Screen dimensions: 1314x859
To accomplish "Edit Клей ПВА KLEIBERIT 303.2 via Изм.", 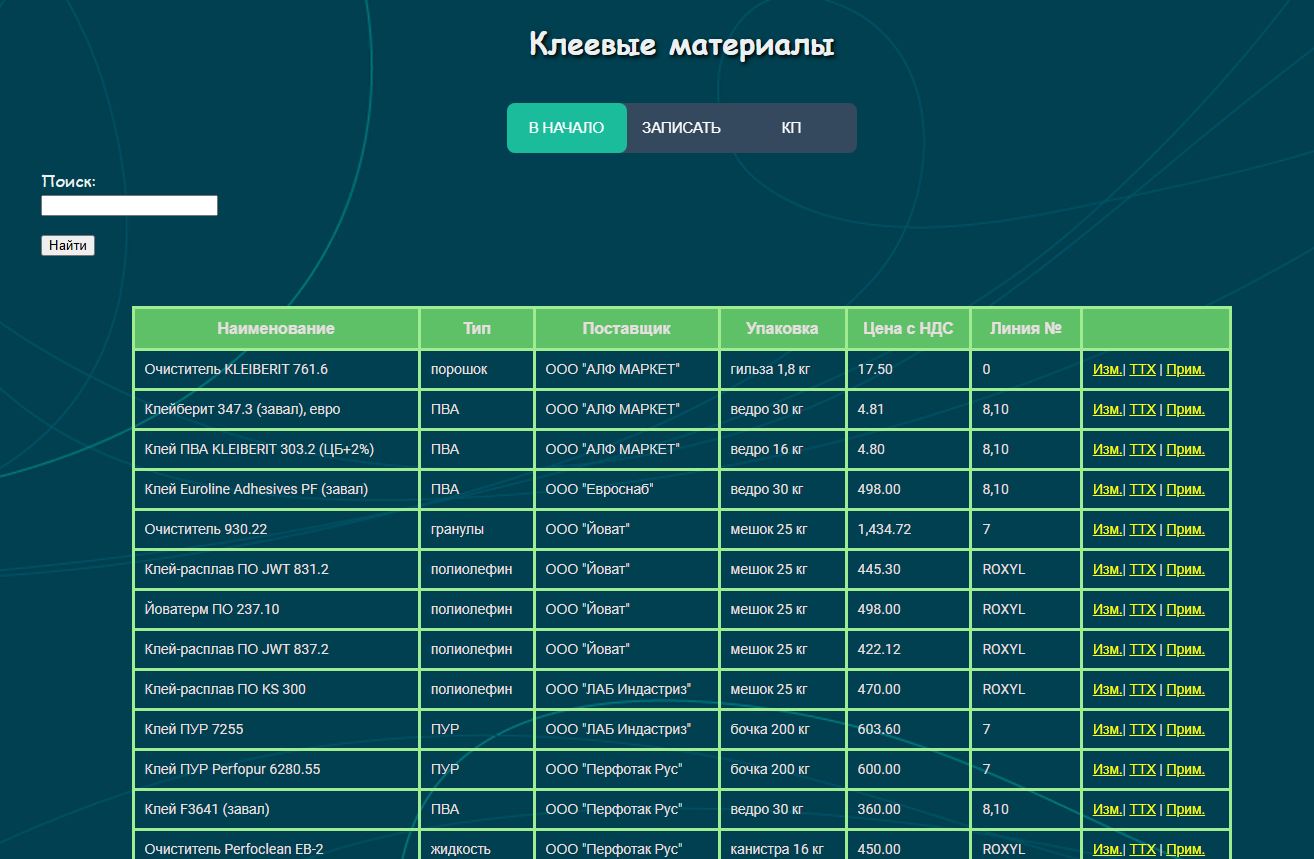I will (1107, 449).
